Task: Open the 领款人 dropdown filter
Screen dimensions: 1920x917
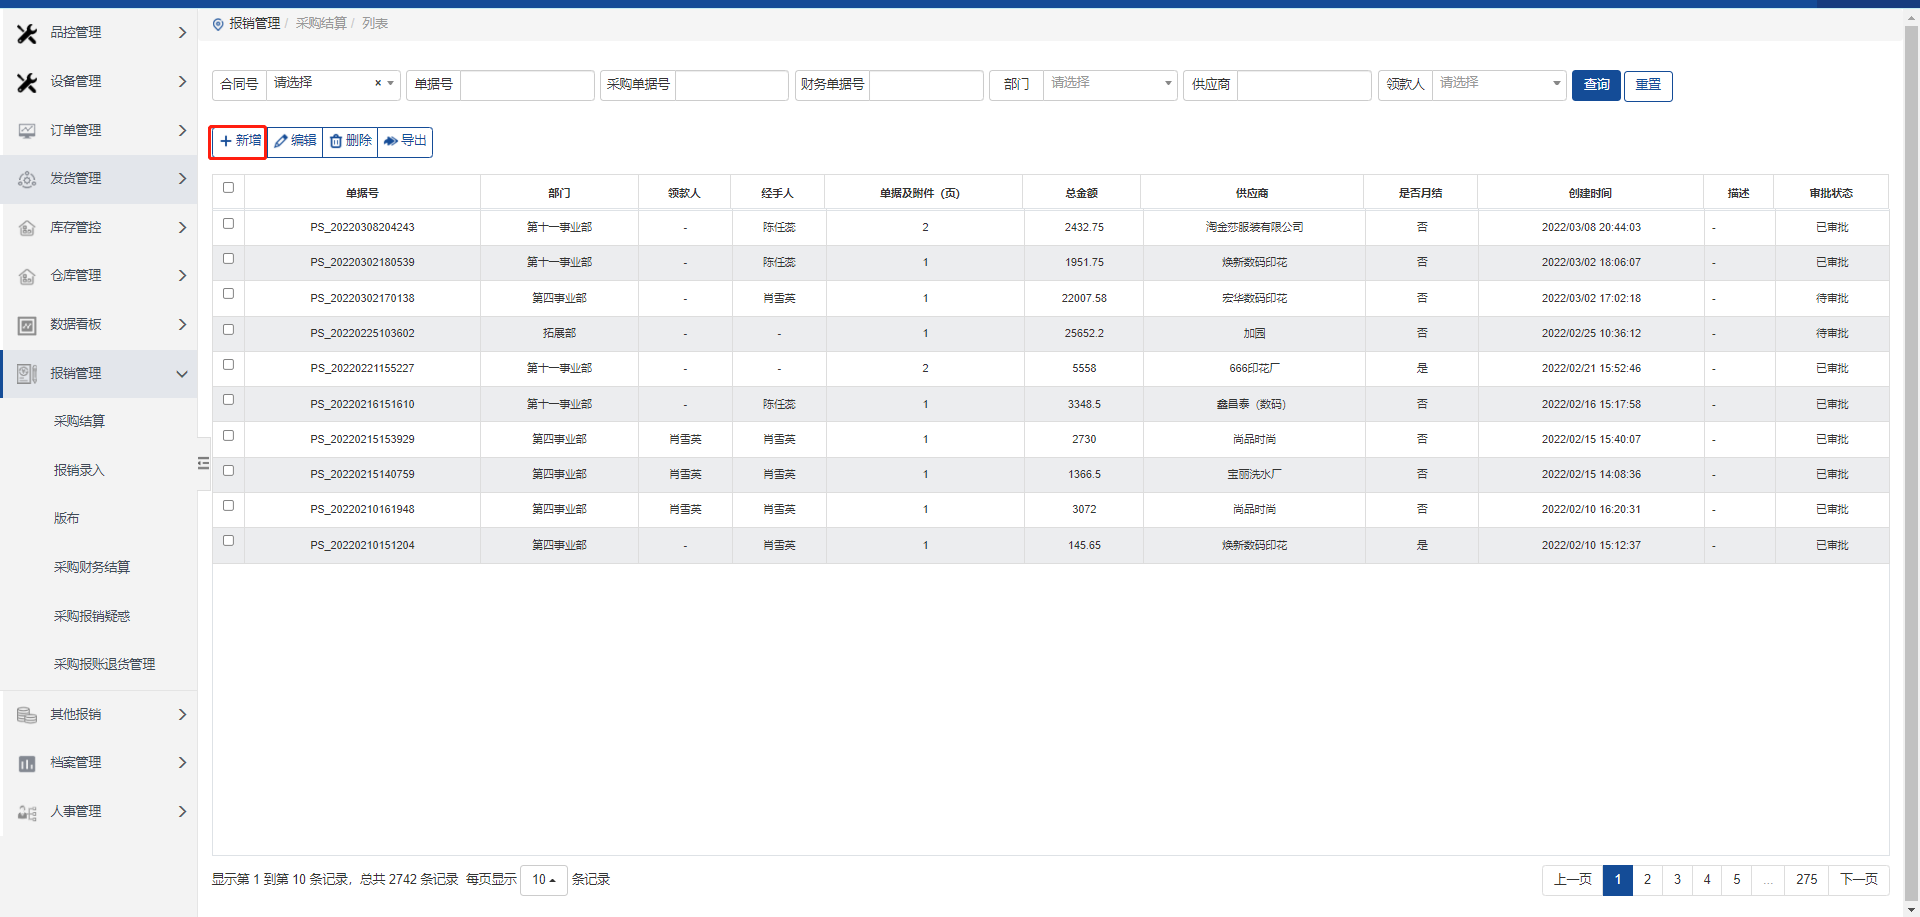Action: [x=1498, y=85]
